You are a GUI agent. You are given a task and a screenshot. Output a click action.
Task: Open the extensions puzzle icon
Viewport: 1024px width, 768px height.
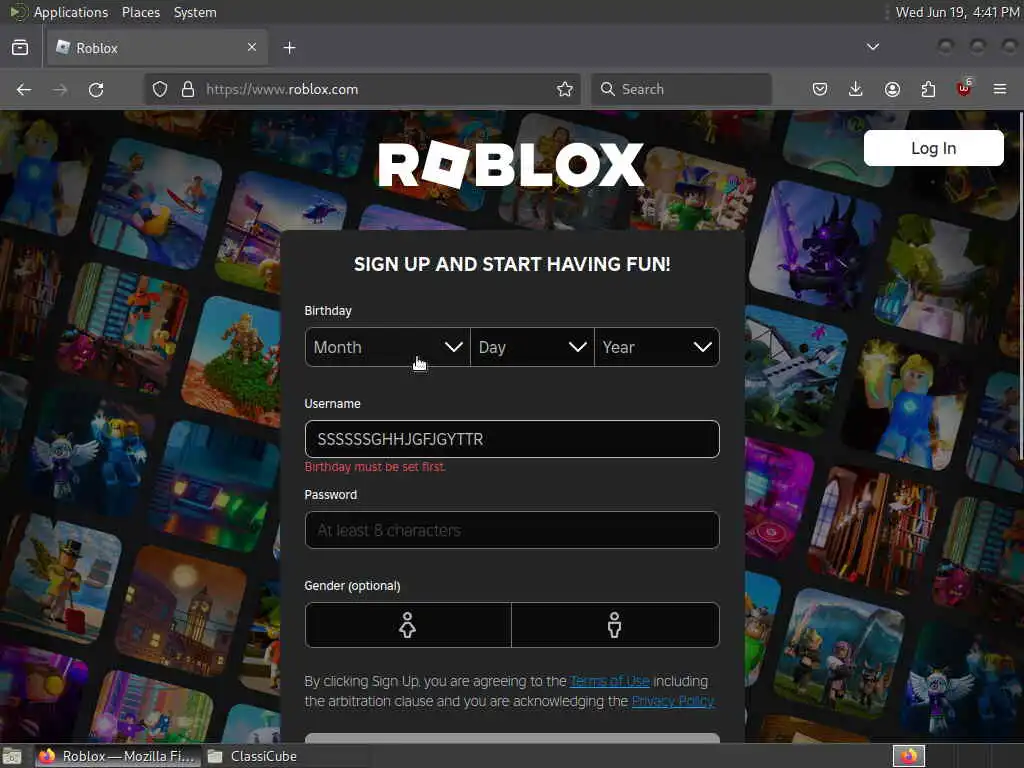[x=928, y=89]
